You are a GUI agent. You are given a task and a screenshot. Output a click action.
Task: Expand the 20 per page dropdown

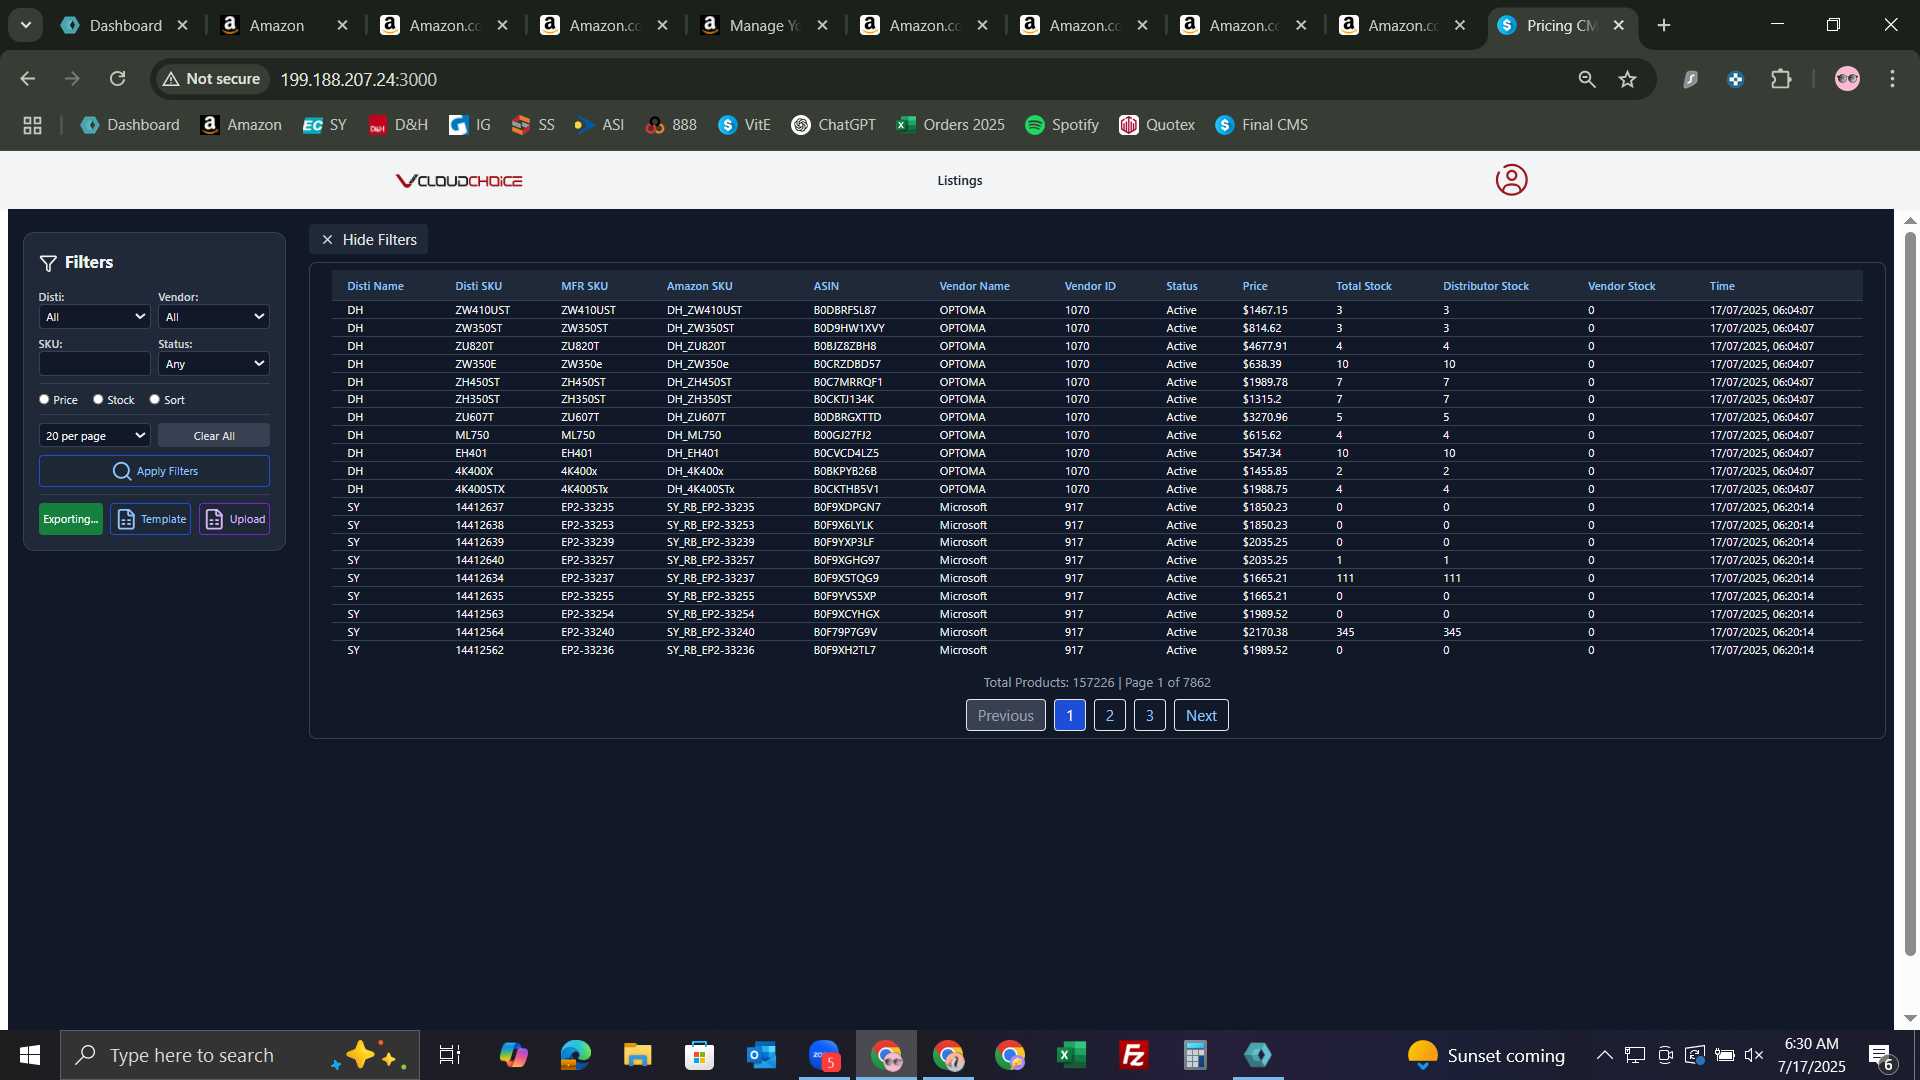(94, 436)
